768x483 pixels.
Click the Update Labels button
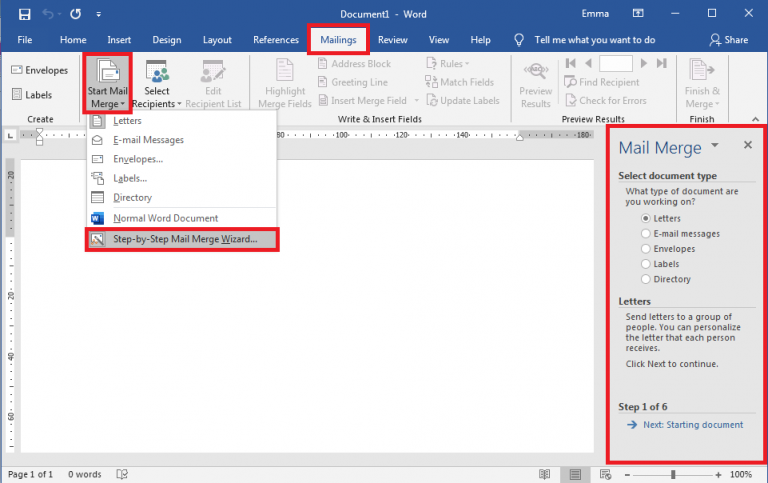pyautogui.click(x=463, y=100)
